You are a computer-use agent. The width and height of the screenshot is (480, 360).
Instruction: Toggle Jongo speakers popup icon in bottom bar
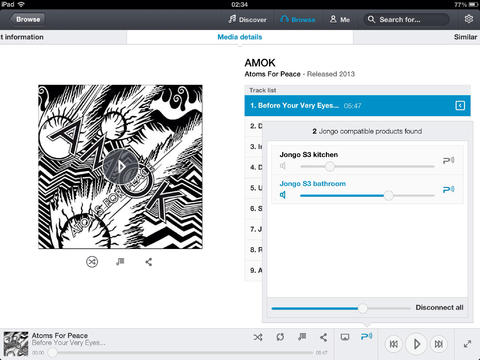pos(366,336)
